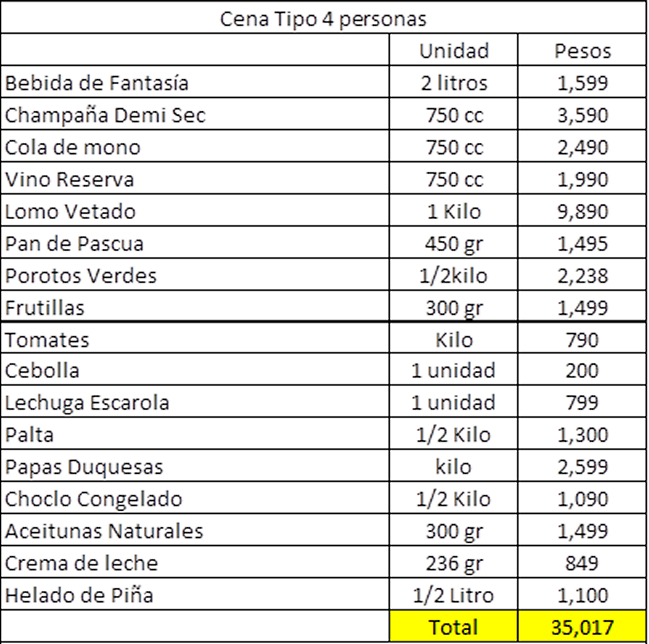The height and width of the screenshot is (644, 649).
Task: Select the 'Vino Reserva' cell
Action: pyautogui.click(x=70, y=179)
